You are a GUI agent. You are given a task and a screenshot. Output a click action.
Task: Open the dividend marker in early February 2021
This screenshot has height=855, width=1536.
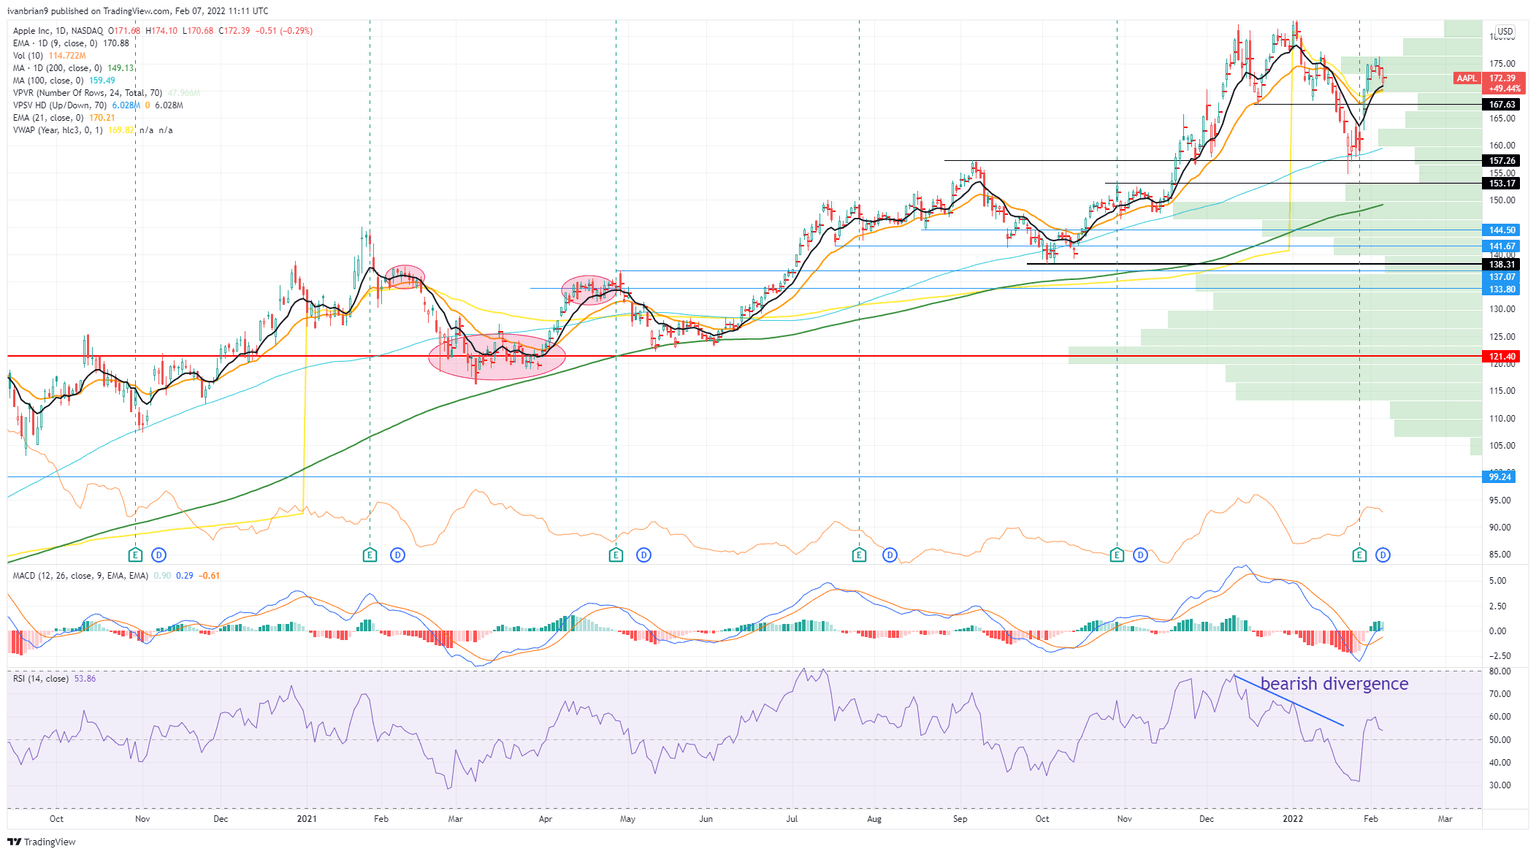click(397, 555)
